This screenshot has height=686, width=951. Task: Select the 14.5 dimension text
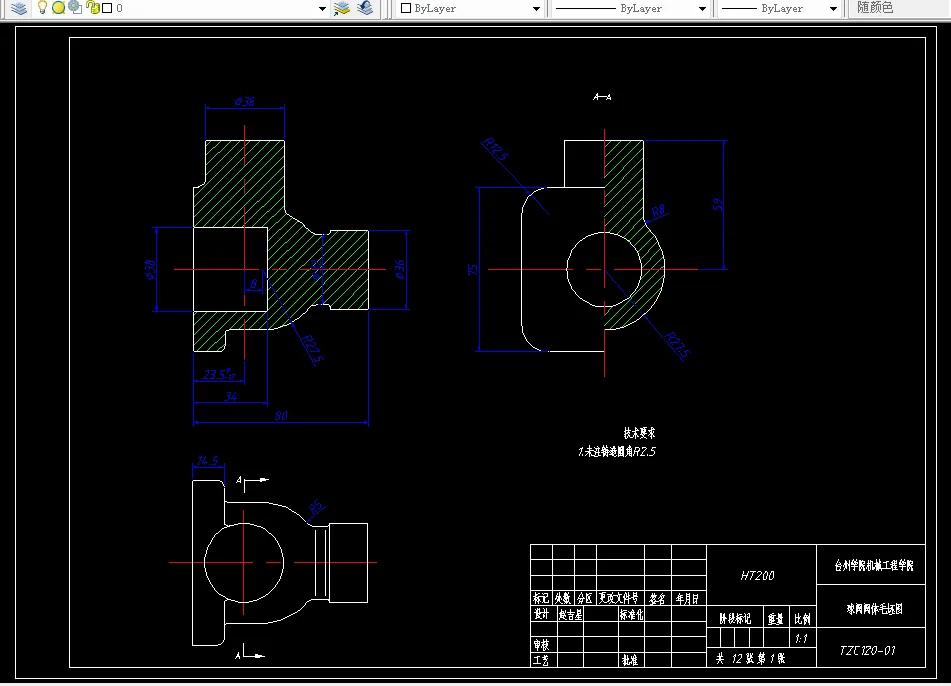(207, 460)
